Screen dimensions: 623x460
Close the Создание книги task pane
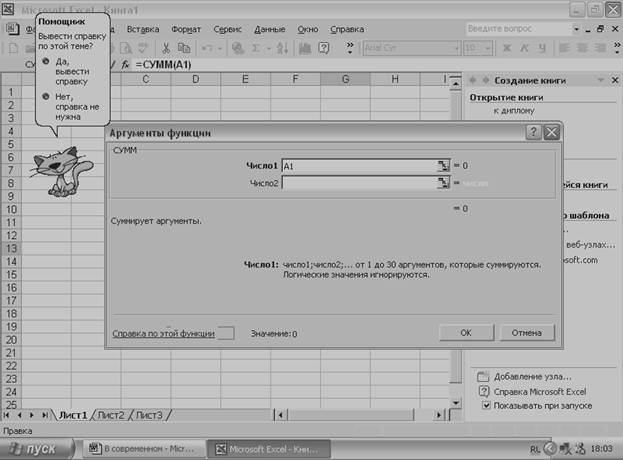(x=615, y=81)
